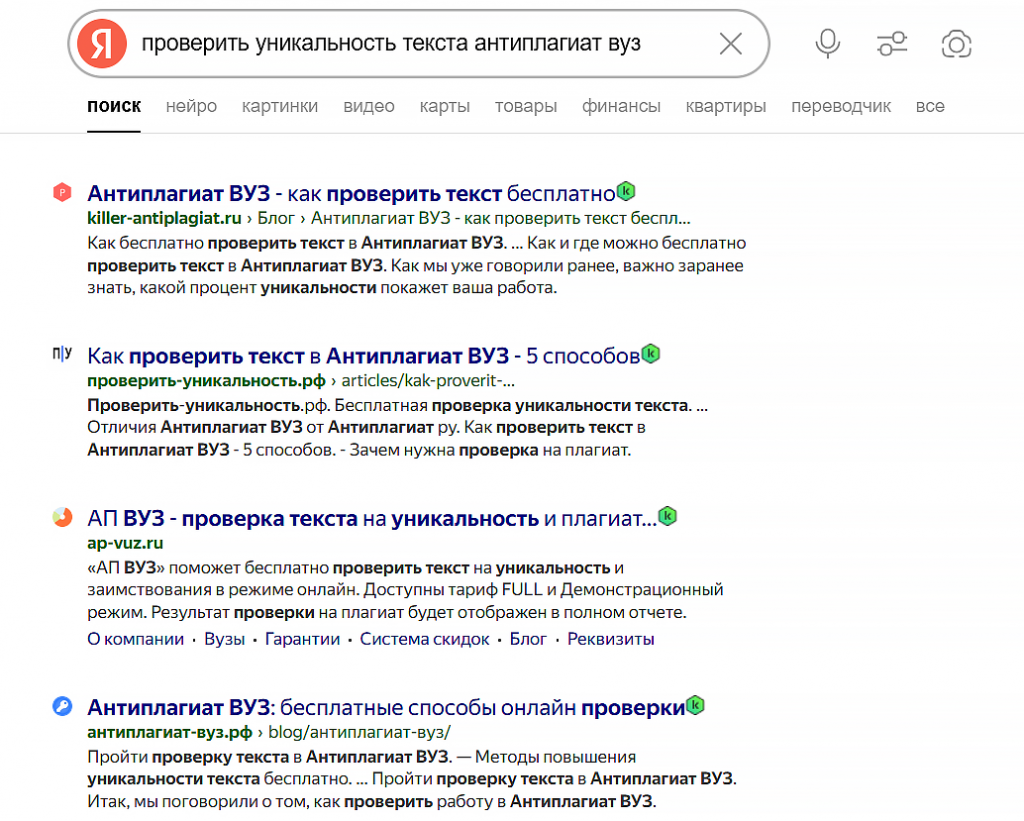
Task: Open image search camera icon
Action: [956, 44]
